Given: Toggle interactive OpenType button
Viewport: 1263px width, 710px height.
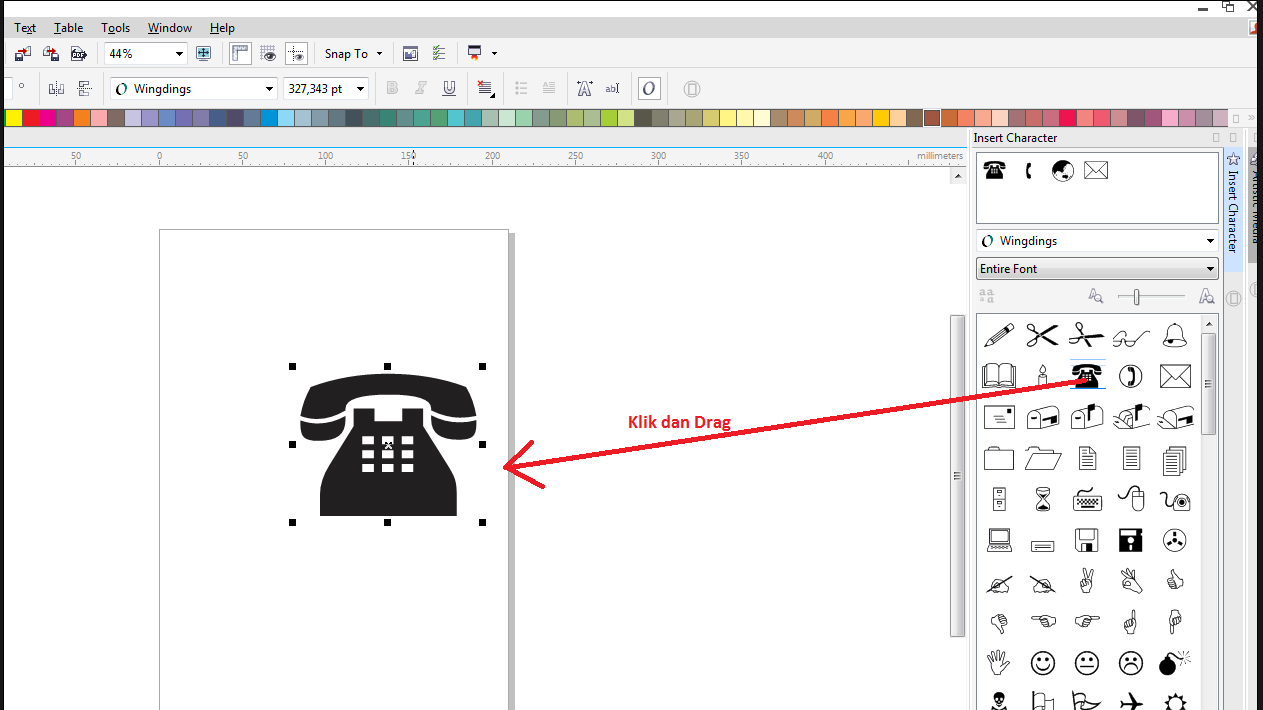Looking at the screenshot, I should 649,89.
